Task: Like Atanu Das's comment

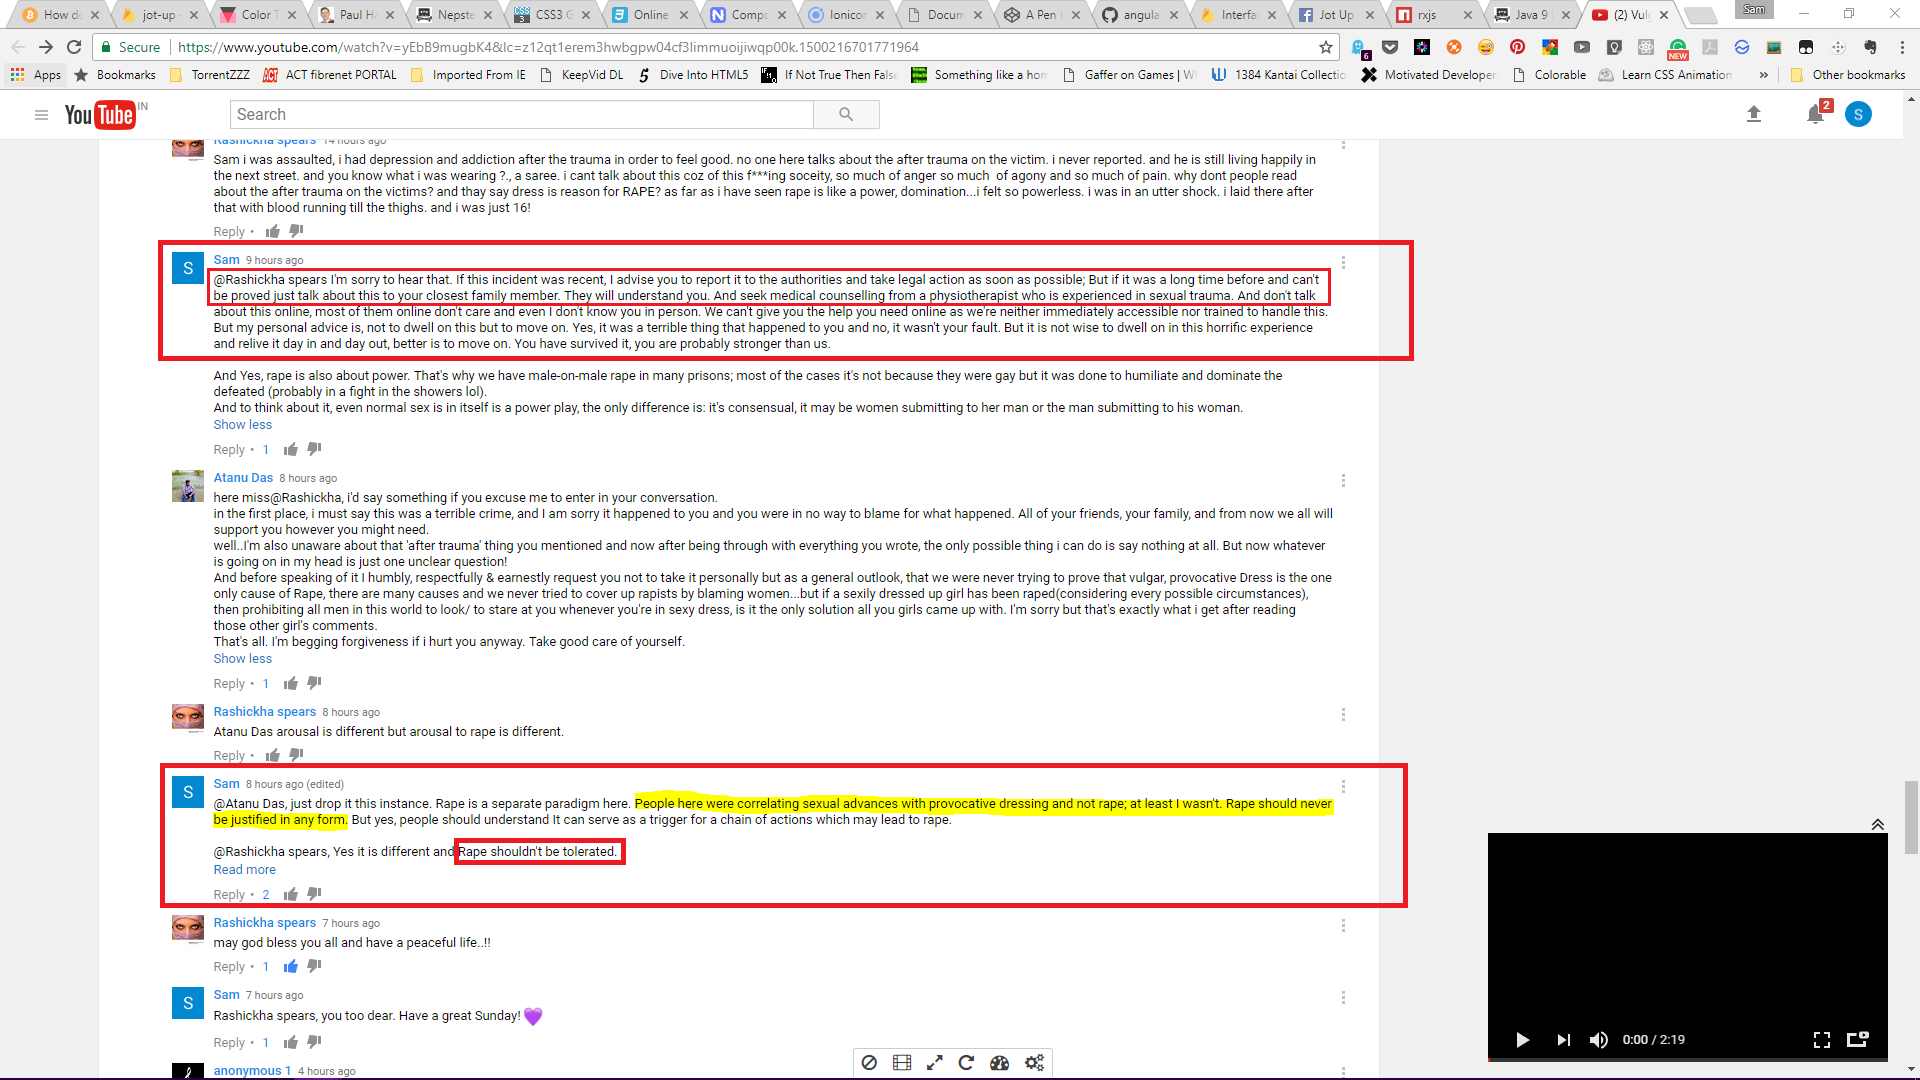Action: coord(290,683)
